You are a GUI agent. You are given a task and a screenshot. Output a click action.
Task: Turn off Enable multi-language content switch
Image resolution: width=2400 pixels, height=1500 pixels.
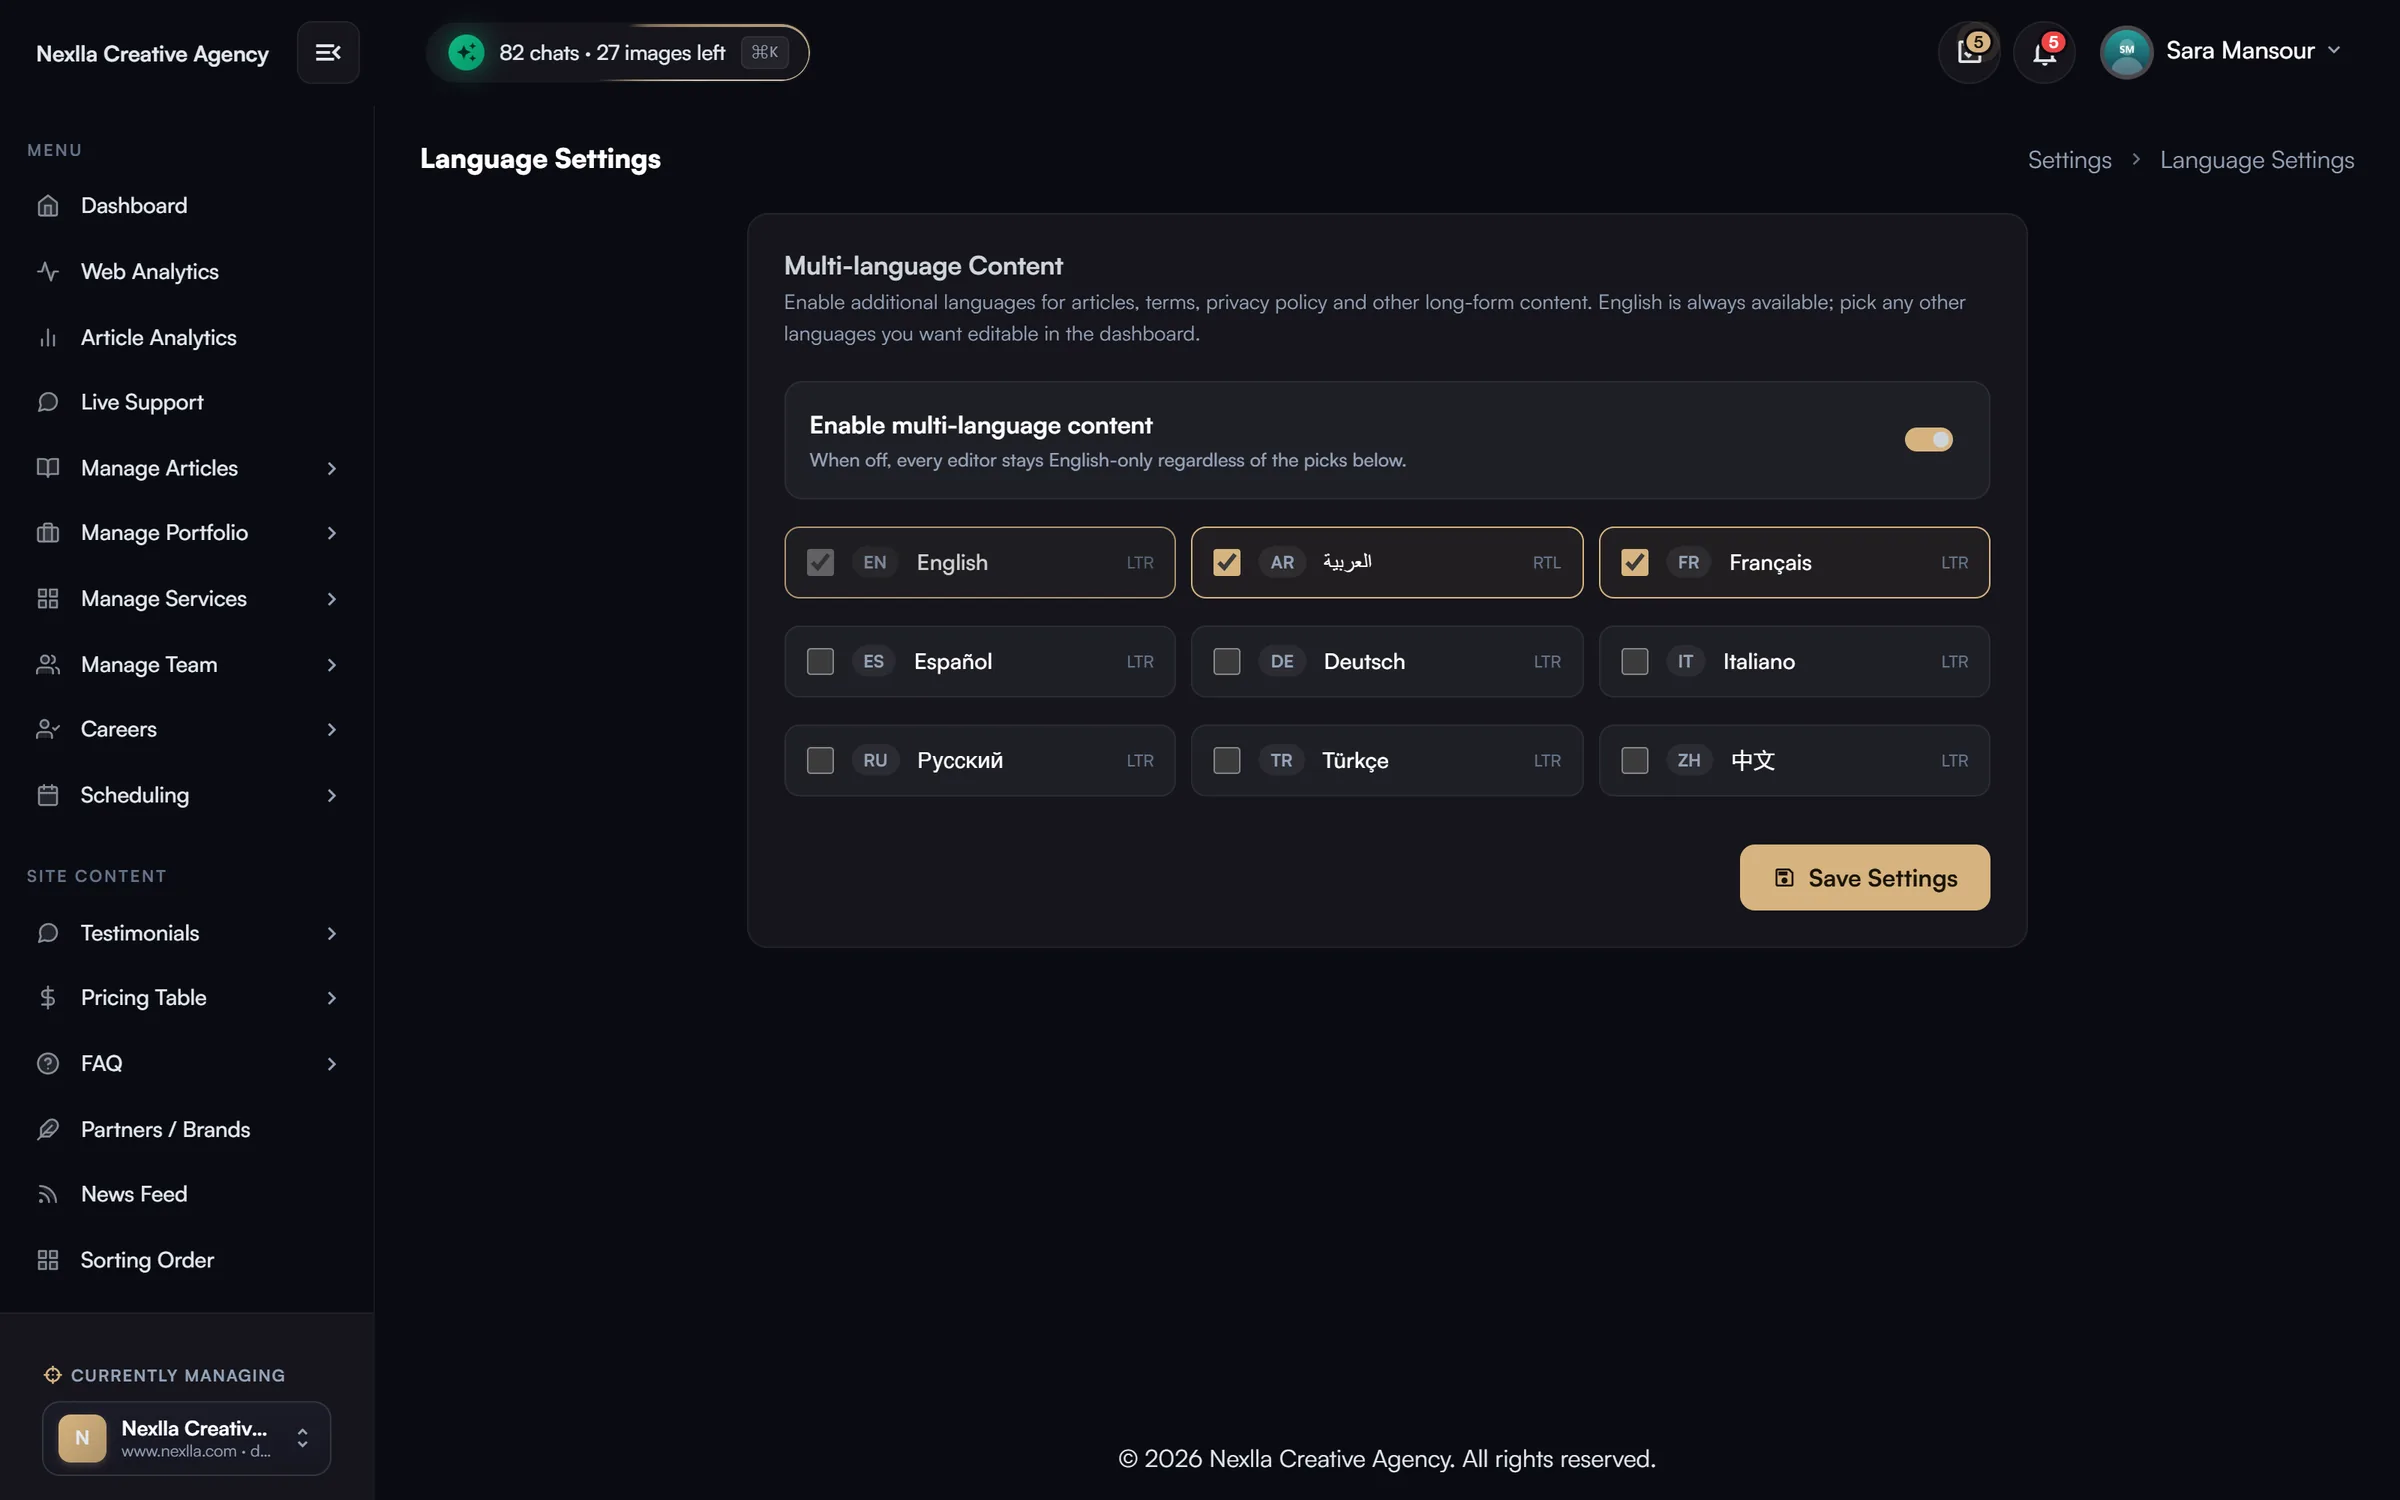1928,440
